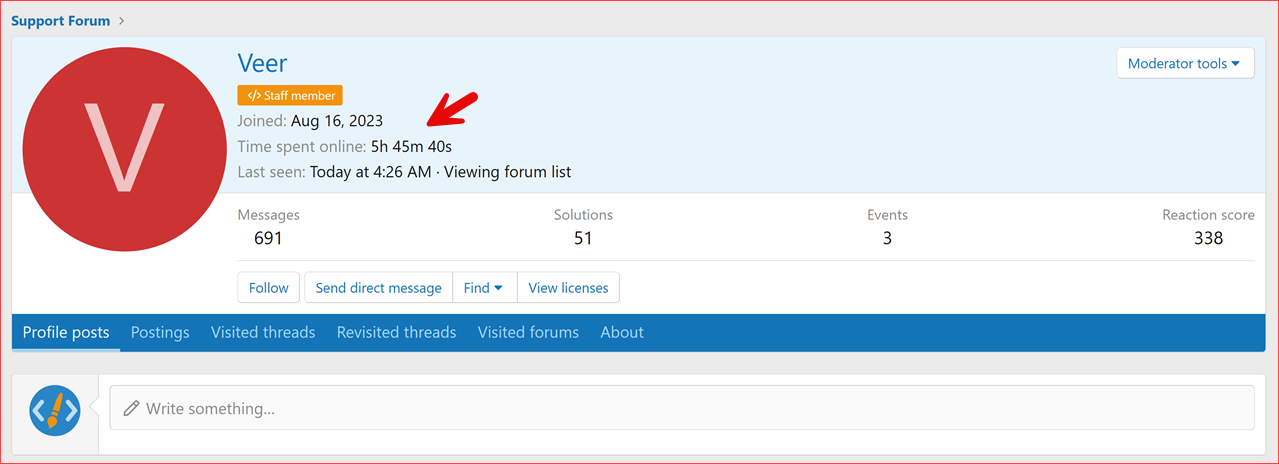The height and width of the screenshot is (464, 1279).
Task: Click the paintbrush code avatar icon
Action: [x=55, y=409]
